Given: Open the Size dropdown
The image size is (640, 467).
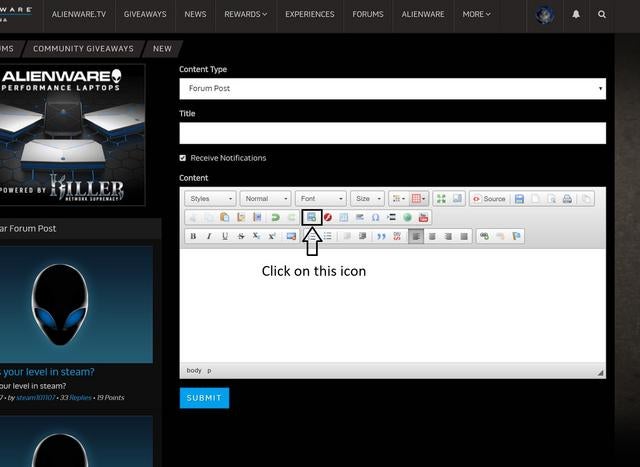Looking at the screenshot, I should coord(367,199).
